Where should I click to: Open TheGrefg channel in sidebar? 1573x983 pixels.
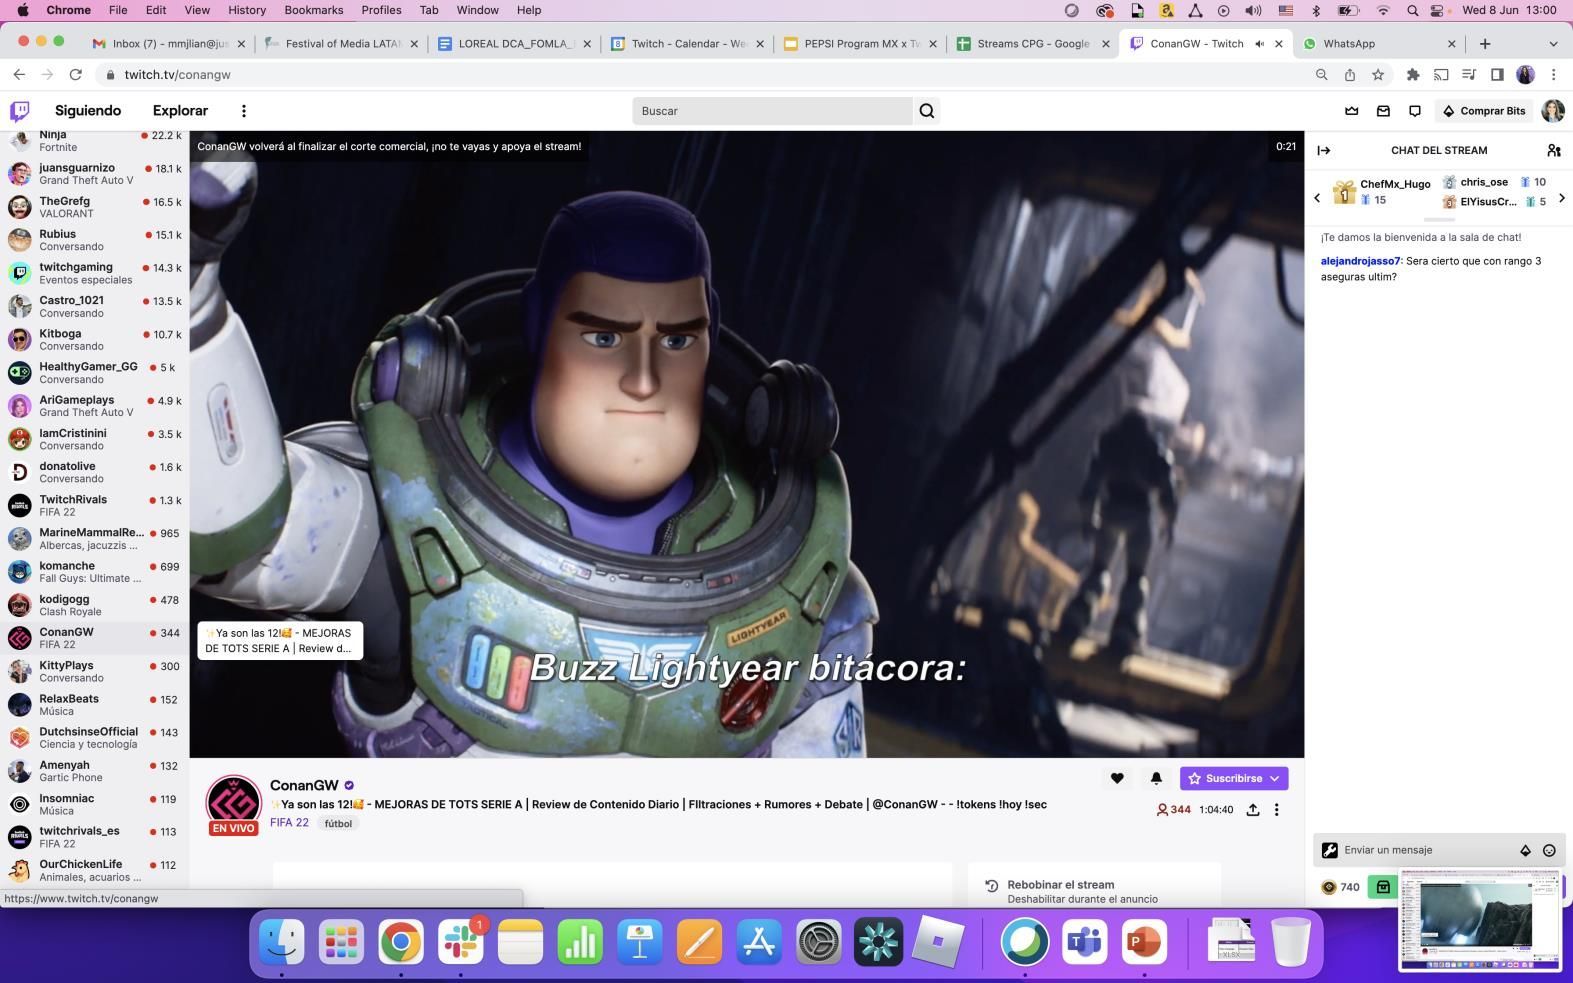point(95,207)
